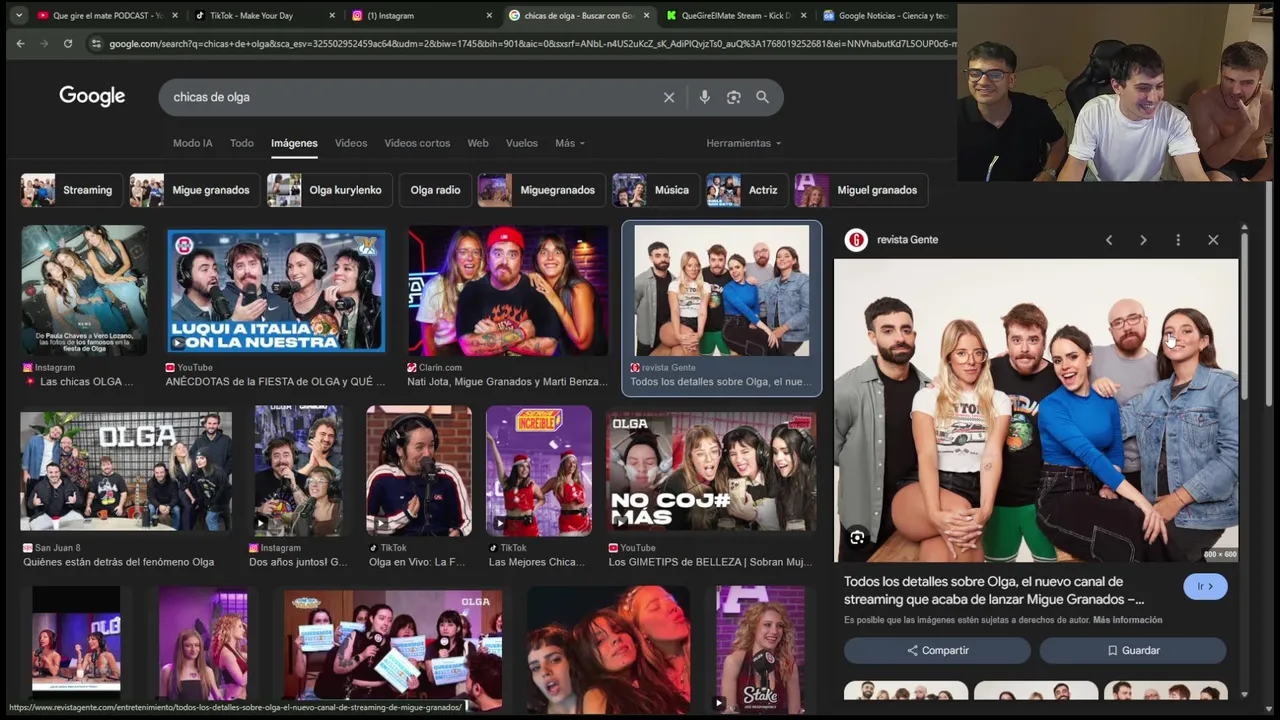This screenshot has height=720, width=1280.
Task: Switch to the Web results tab
Action: click(478, 143)
